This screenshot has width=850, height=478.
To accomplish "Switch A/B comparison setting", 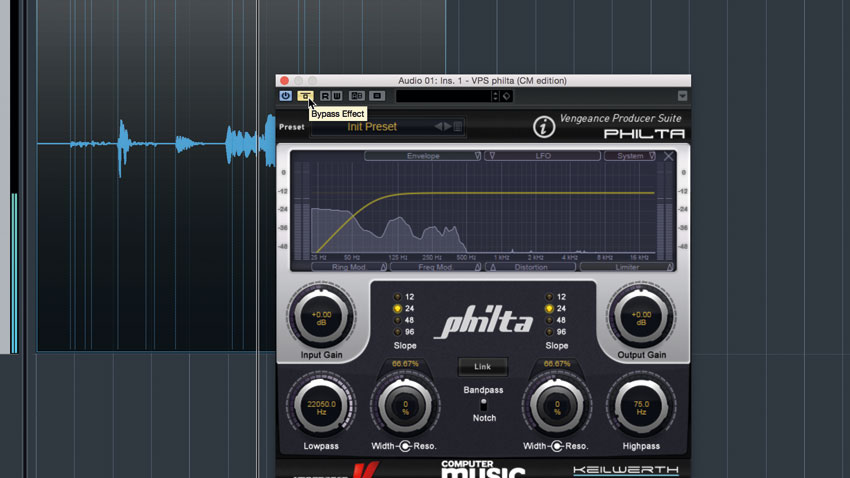I will (x=356, y=96).
